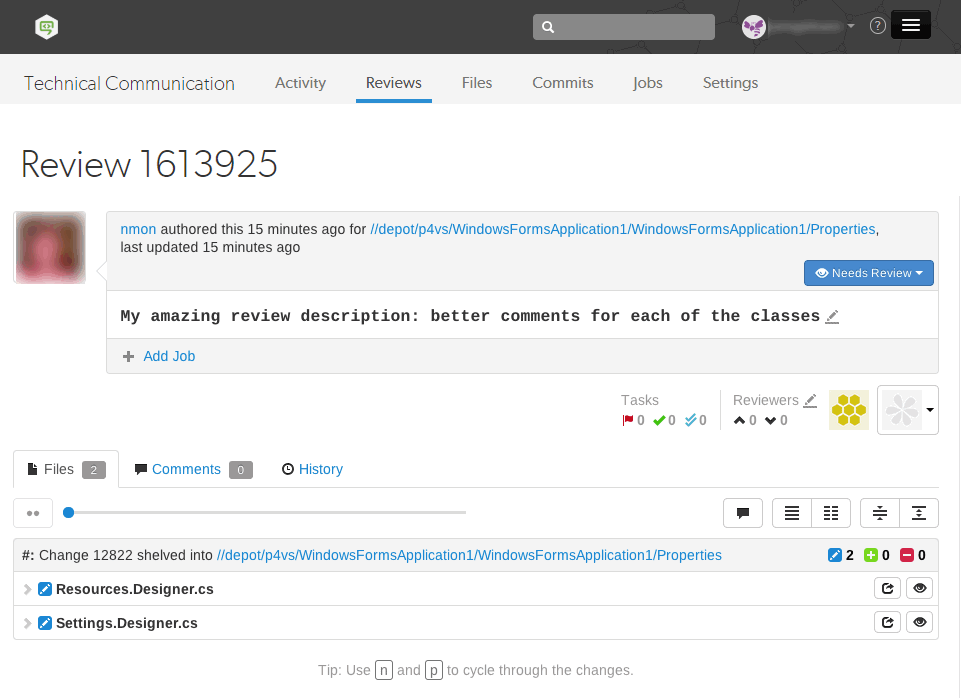The height and width of the screenshot is (698, 961).
Task: Edit review description pencil icon
Action: click(x=832, y=316)
